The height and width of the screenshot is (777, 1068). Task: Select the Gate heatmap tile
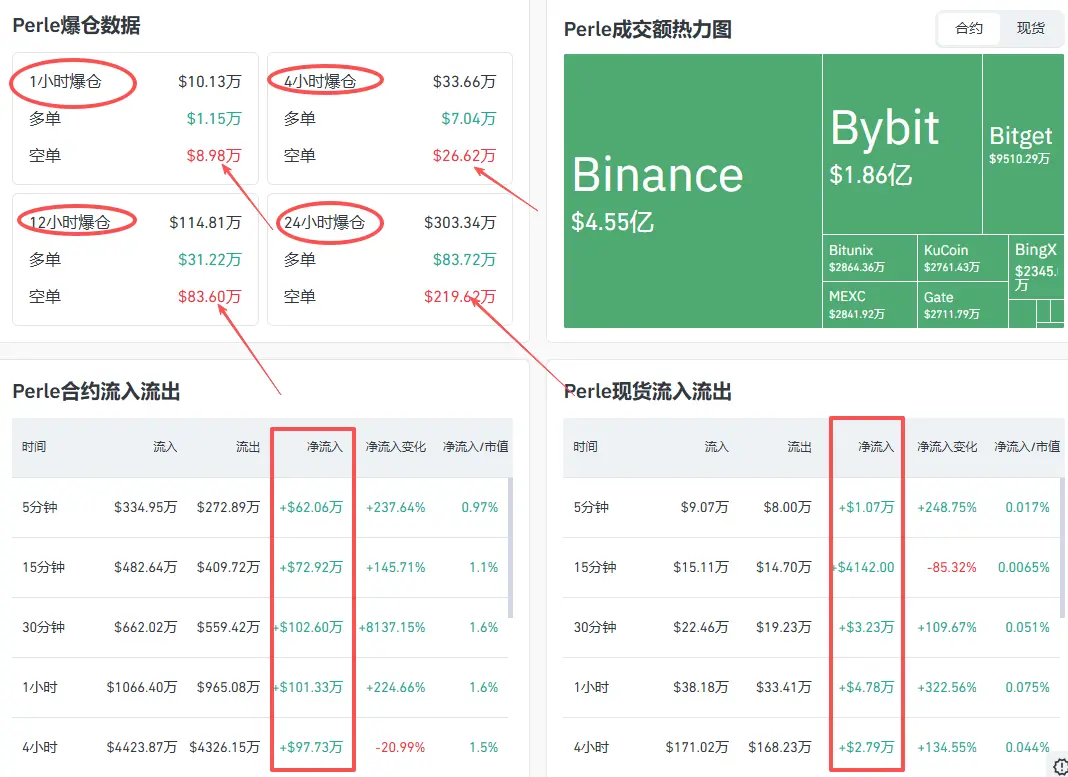coord(962,305)
